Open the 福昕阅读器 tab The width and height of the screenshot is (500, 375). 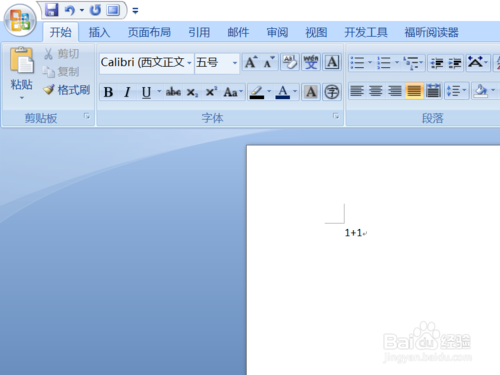431,32
